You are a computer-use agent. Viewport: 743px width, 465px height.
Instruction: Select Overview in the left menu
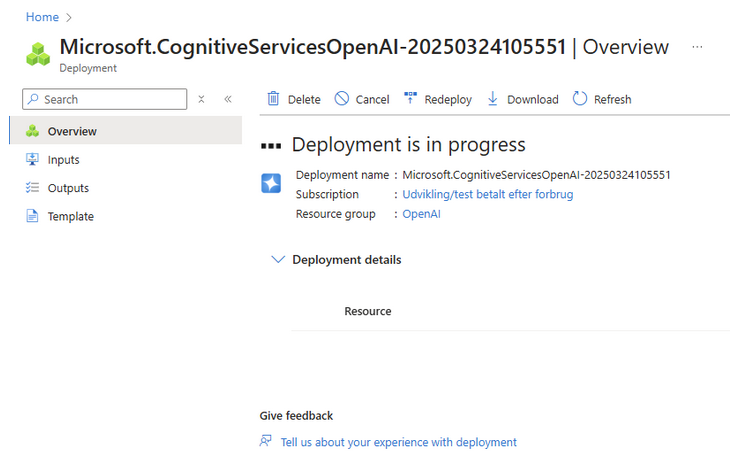tap(72, 131)
